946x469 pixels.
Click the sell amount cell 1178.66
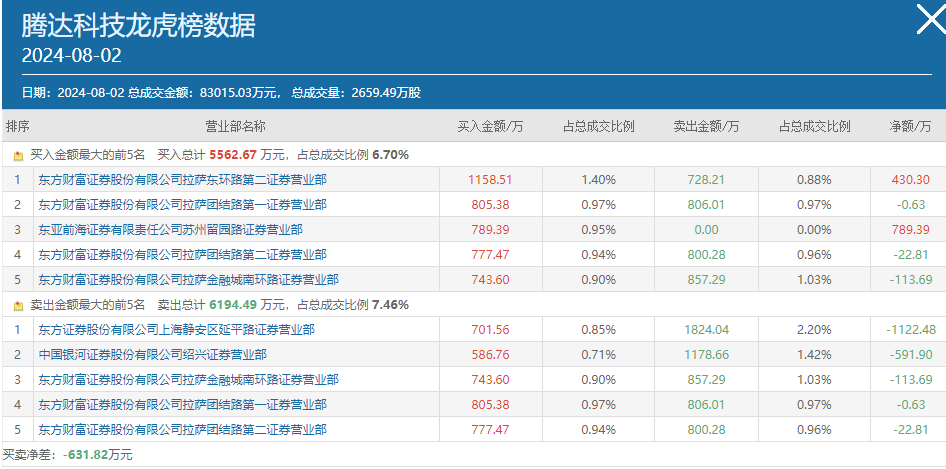(x=706, y=354)
